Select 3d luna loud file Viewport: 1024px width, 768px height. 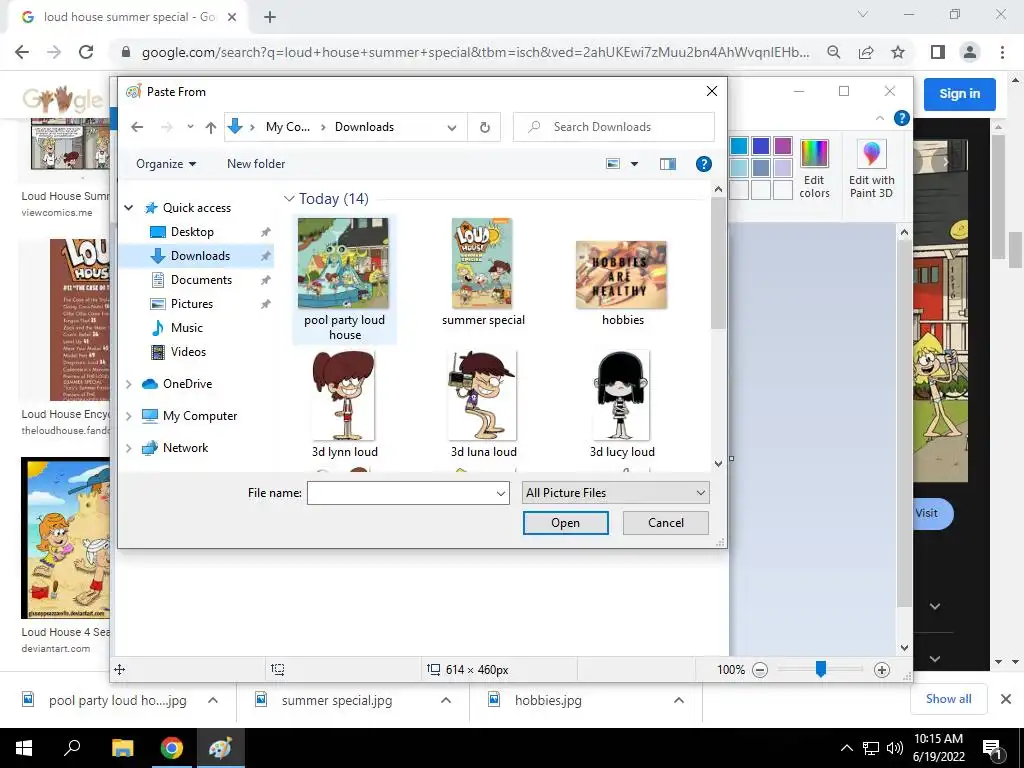(x=483, y=404)
